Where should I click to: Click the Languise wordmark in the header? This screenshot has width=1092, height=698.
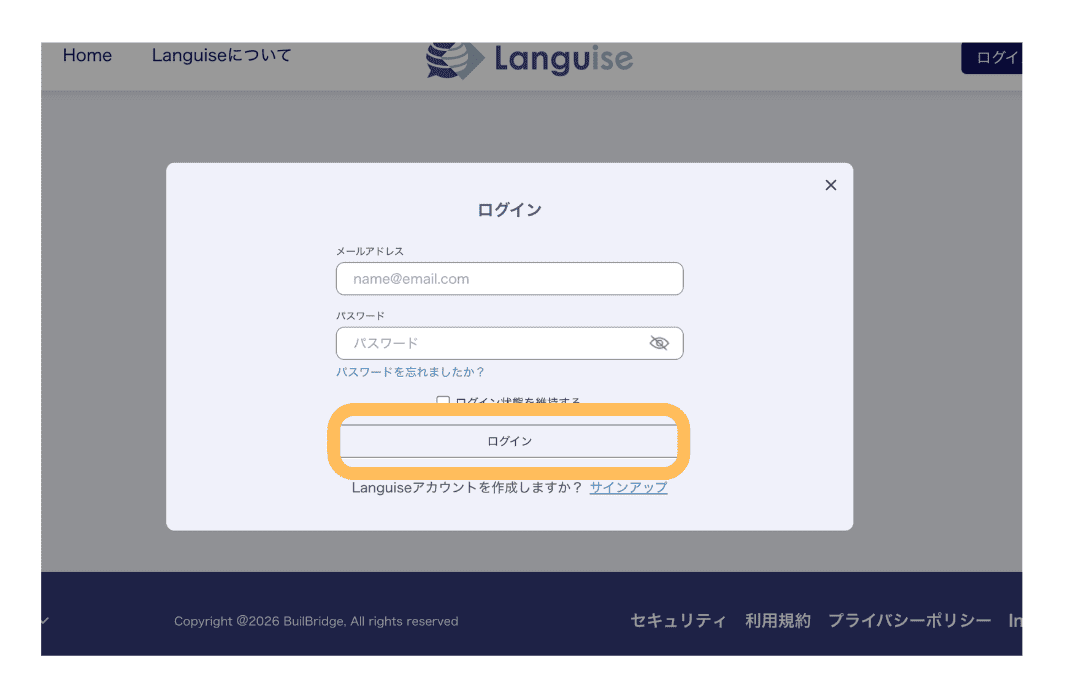coord(563,58)
